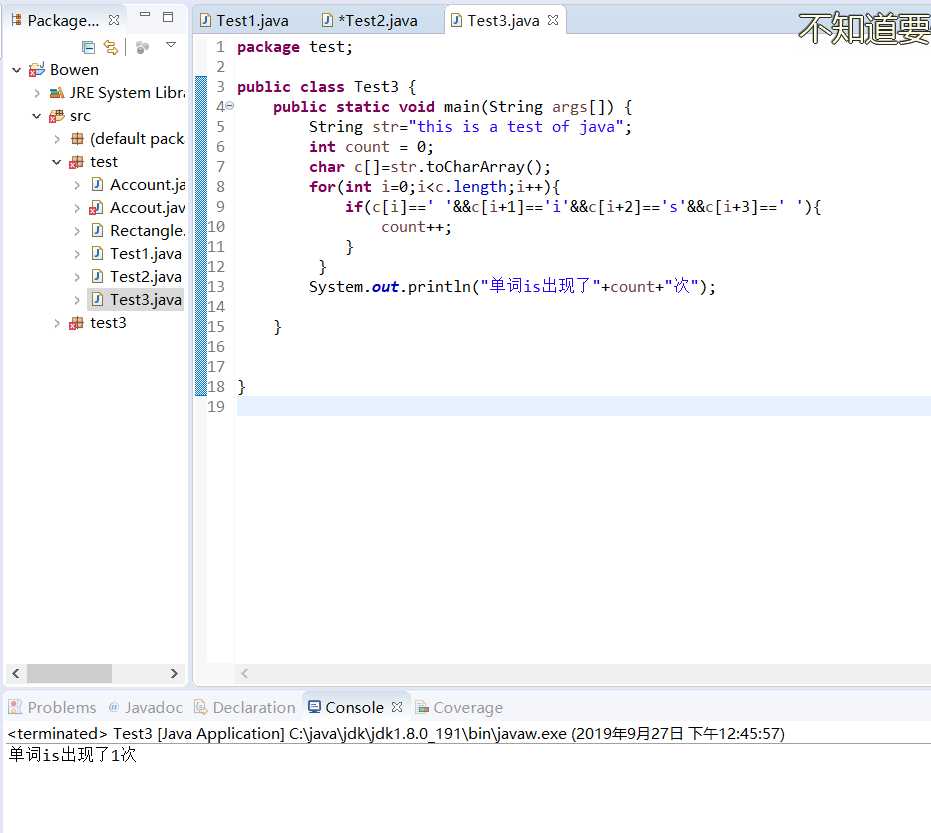Collapse main method using fold marker
The width and height of the screenshot is (931, 833).
coord(230,107)
